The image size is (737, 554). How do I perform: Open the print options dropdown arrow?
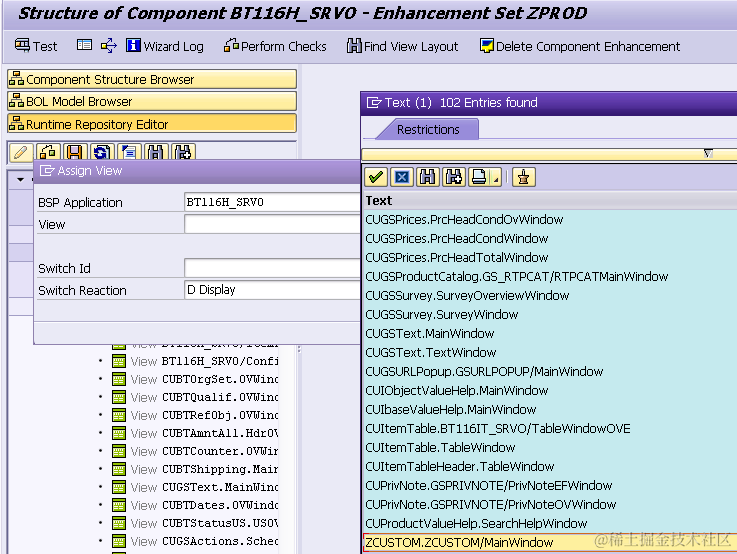(496, 178)
